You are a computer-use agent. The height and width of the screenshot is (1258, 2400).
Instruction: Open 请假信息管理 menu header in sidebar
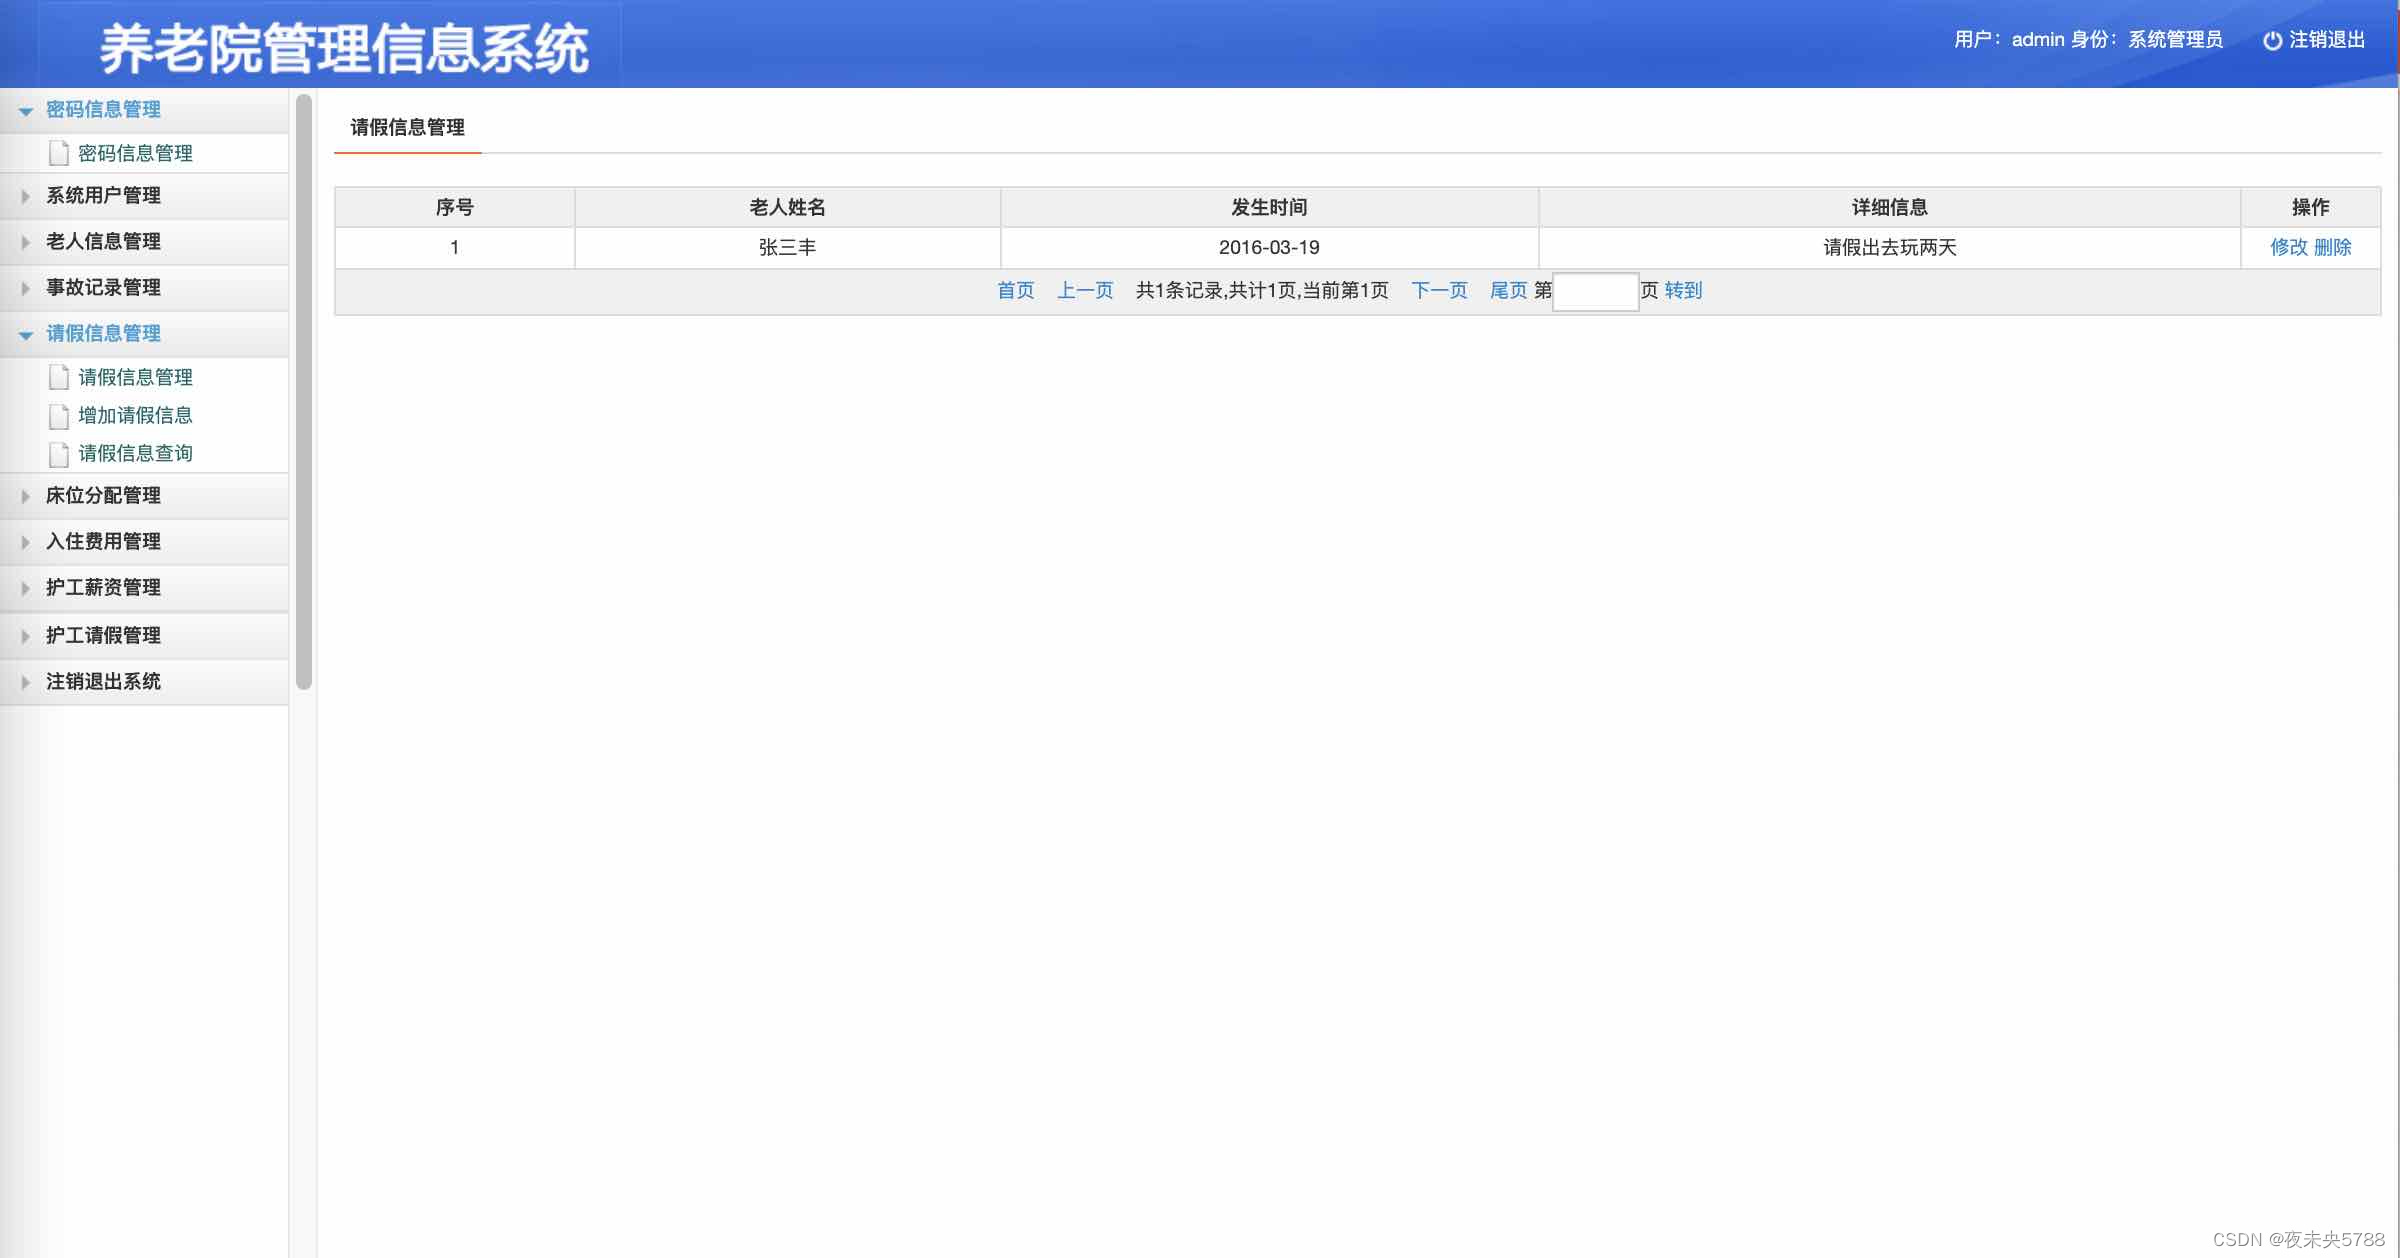point(144,334)
